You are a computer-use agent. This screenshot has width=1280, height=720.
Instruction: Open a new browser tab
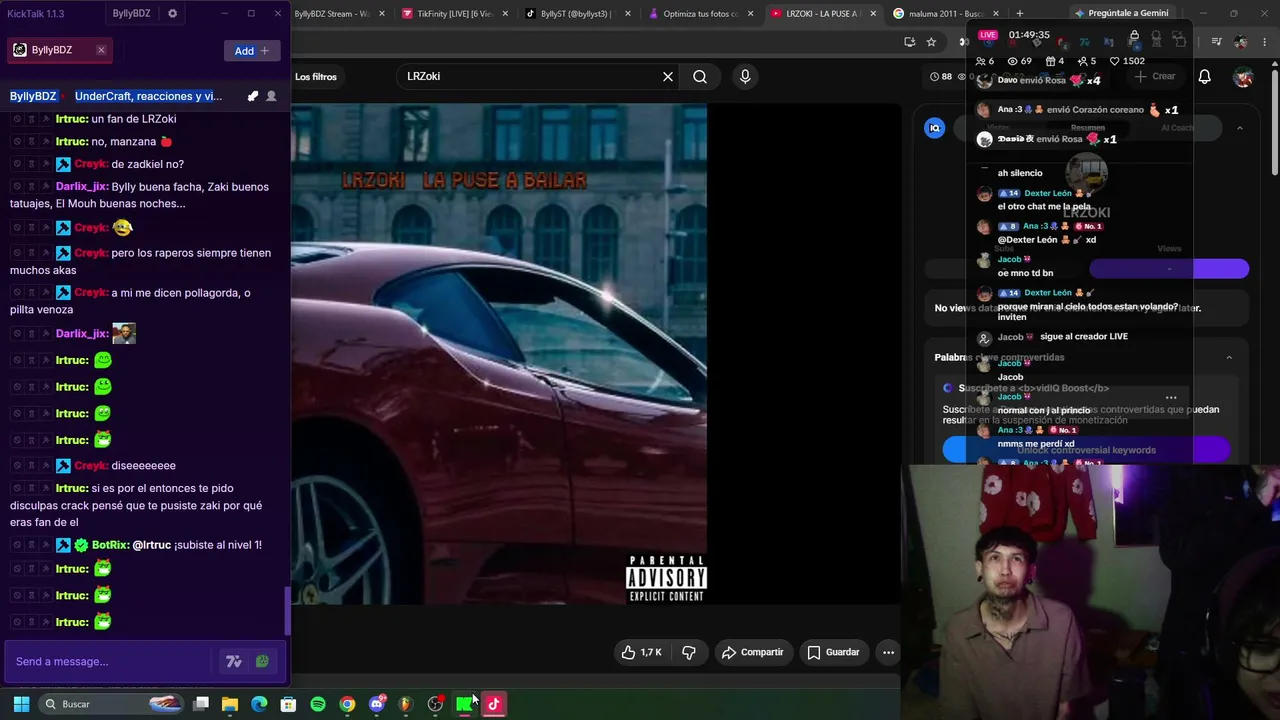(x=1020, y=14)
